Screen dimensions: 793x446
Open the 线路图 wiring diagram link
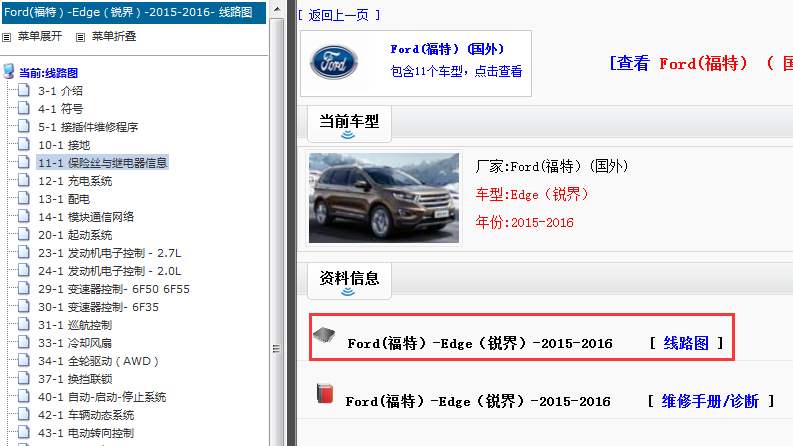tap(686, 343)
